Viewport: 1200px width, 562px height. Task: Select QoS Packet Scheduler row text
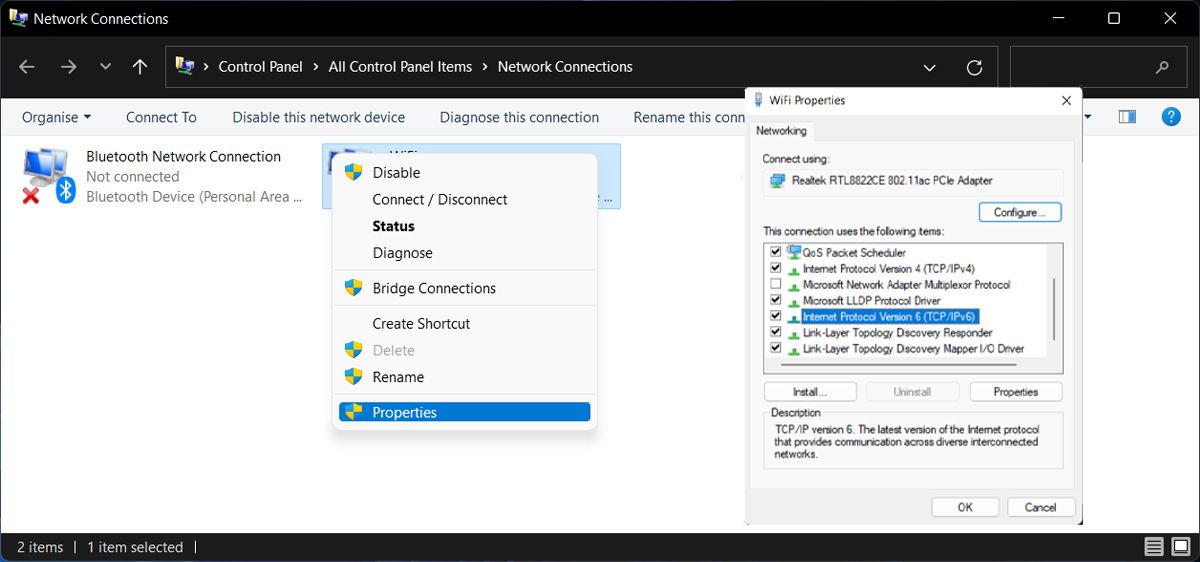pos(854,253)
